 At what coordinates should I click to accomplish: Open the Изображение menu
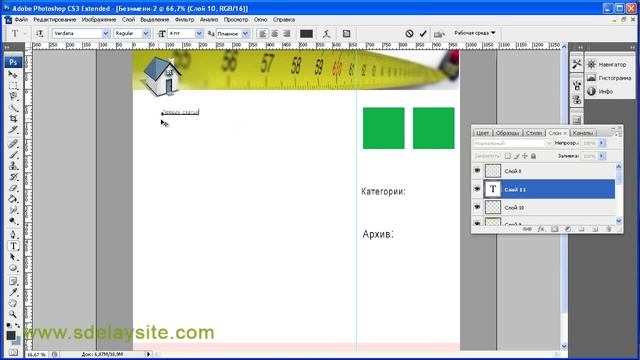pyautogui.click(x=99, y=20)
